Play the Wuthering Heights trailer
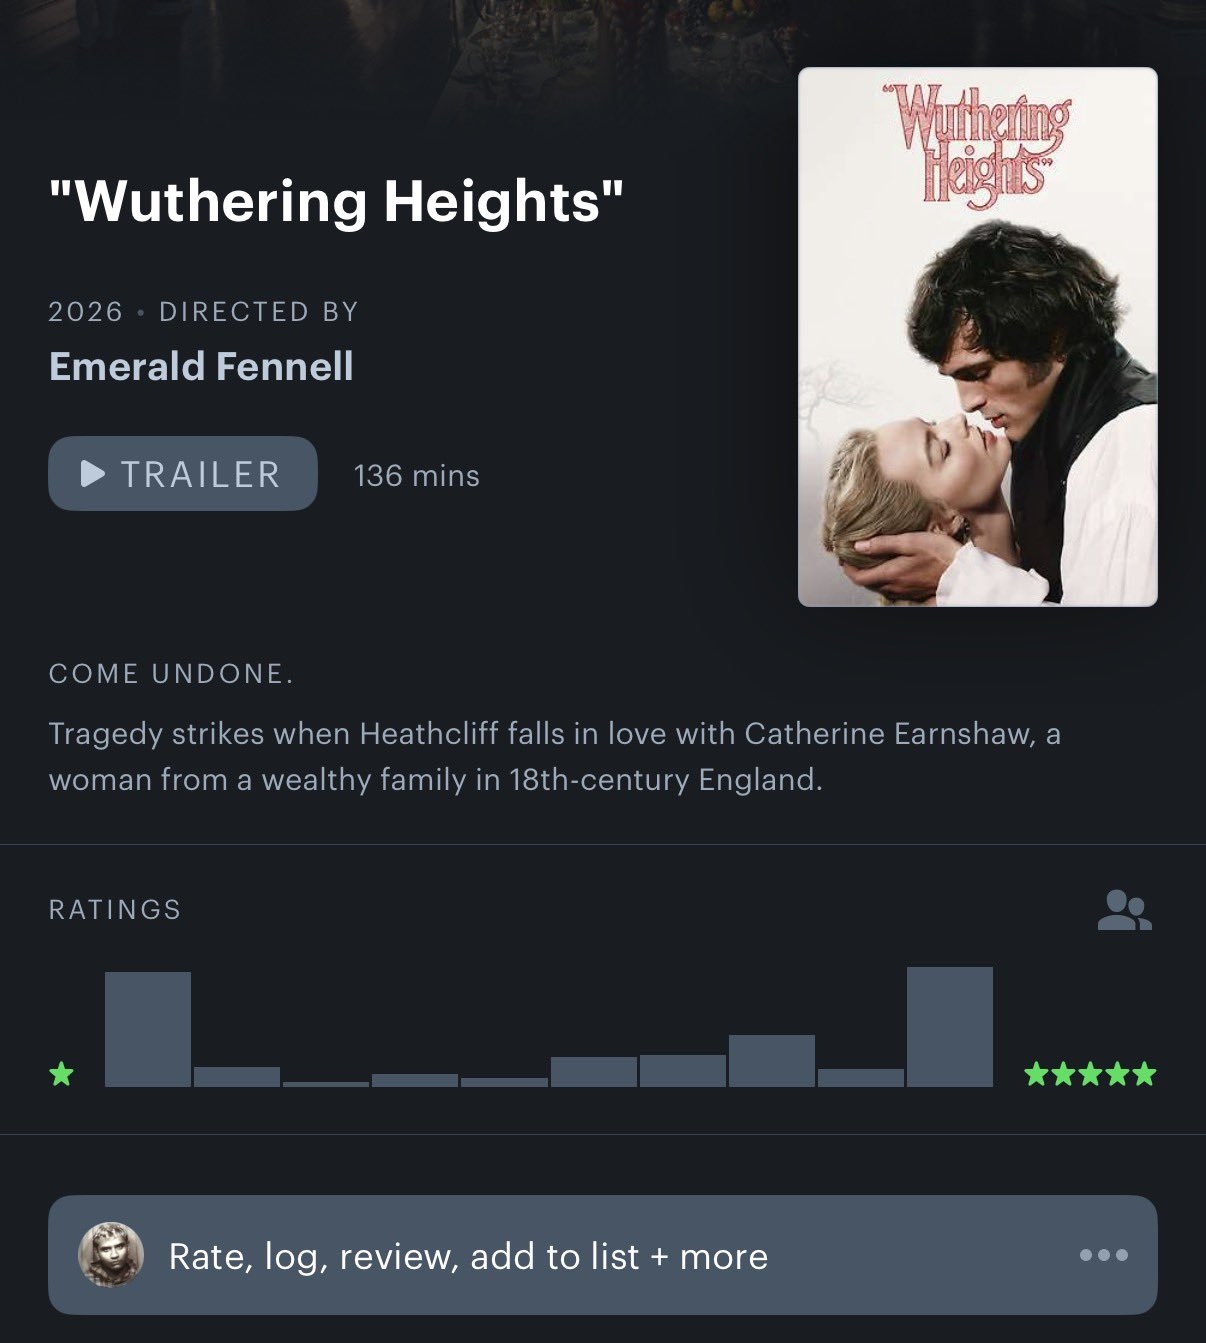 (x=183, y=474)
